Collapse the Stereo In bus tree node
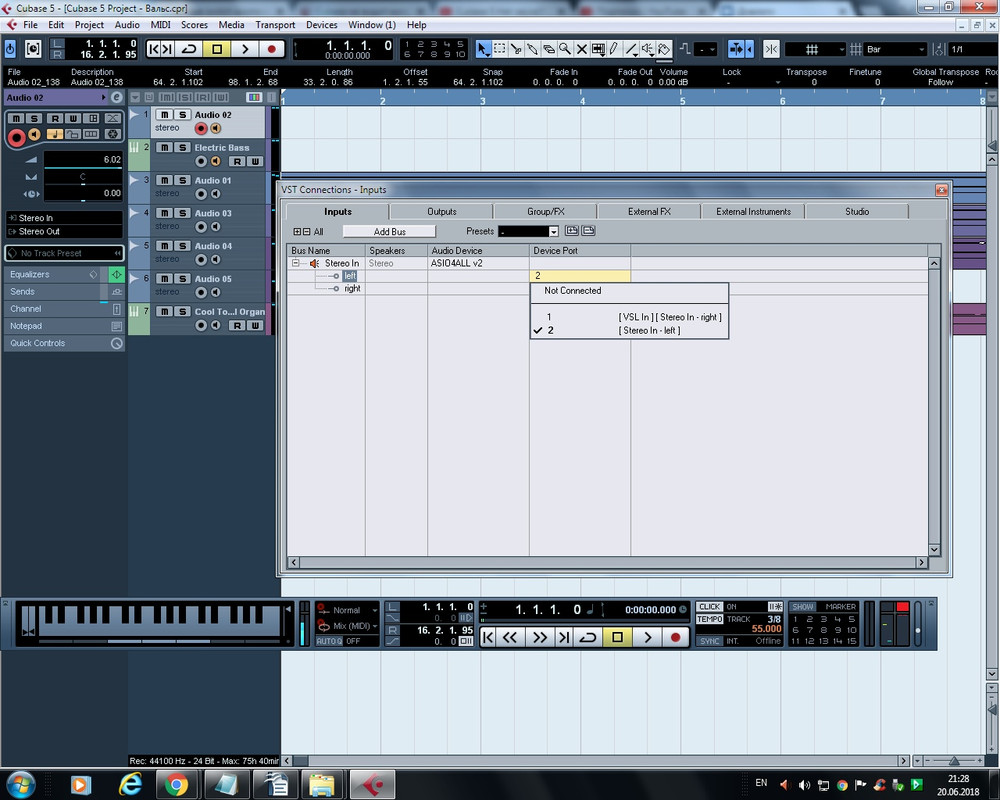The height and width of the screenshot is (800, 1000). tap(295, 263)
